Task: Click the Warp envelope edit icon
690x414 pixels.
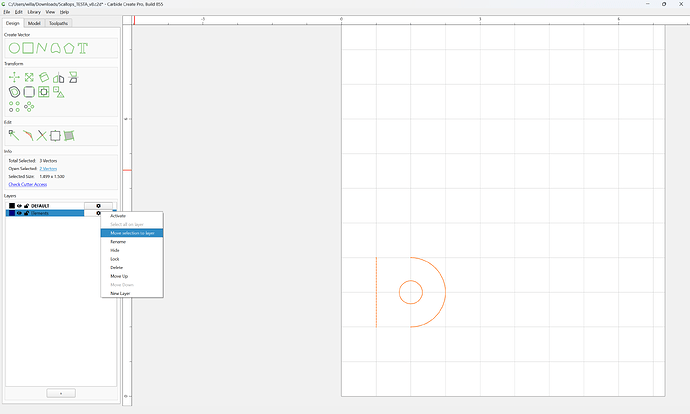Action: click(x=69, y=136)
